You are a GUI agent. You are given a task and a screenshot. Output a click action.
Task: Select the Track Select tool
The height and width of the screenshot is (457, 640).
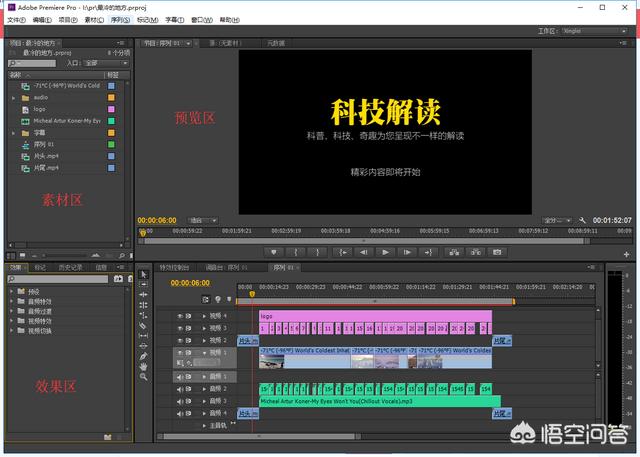tap(144, 284)
